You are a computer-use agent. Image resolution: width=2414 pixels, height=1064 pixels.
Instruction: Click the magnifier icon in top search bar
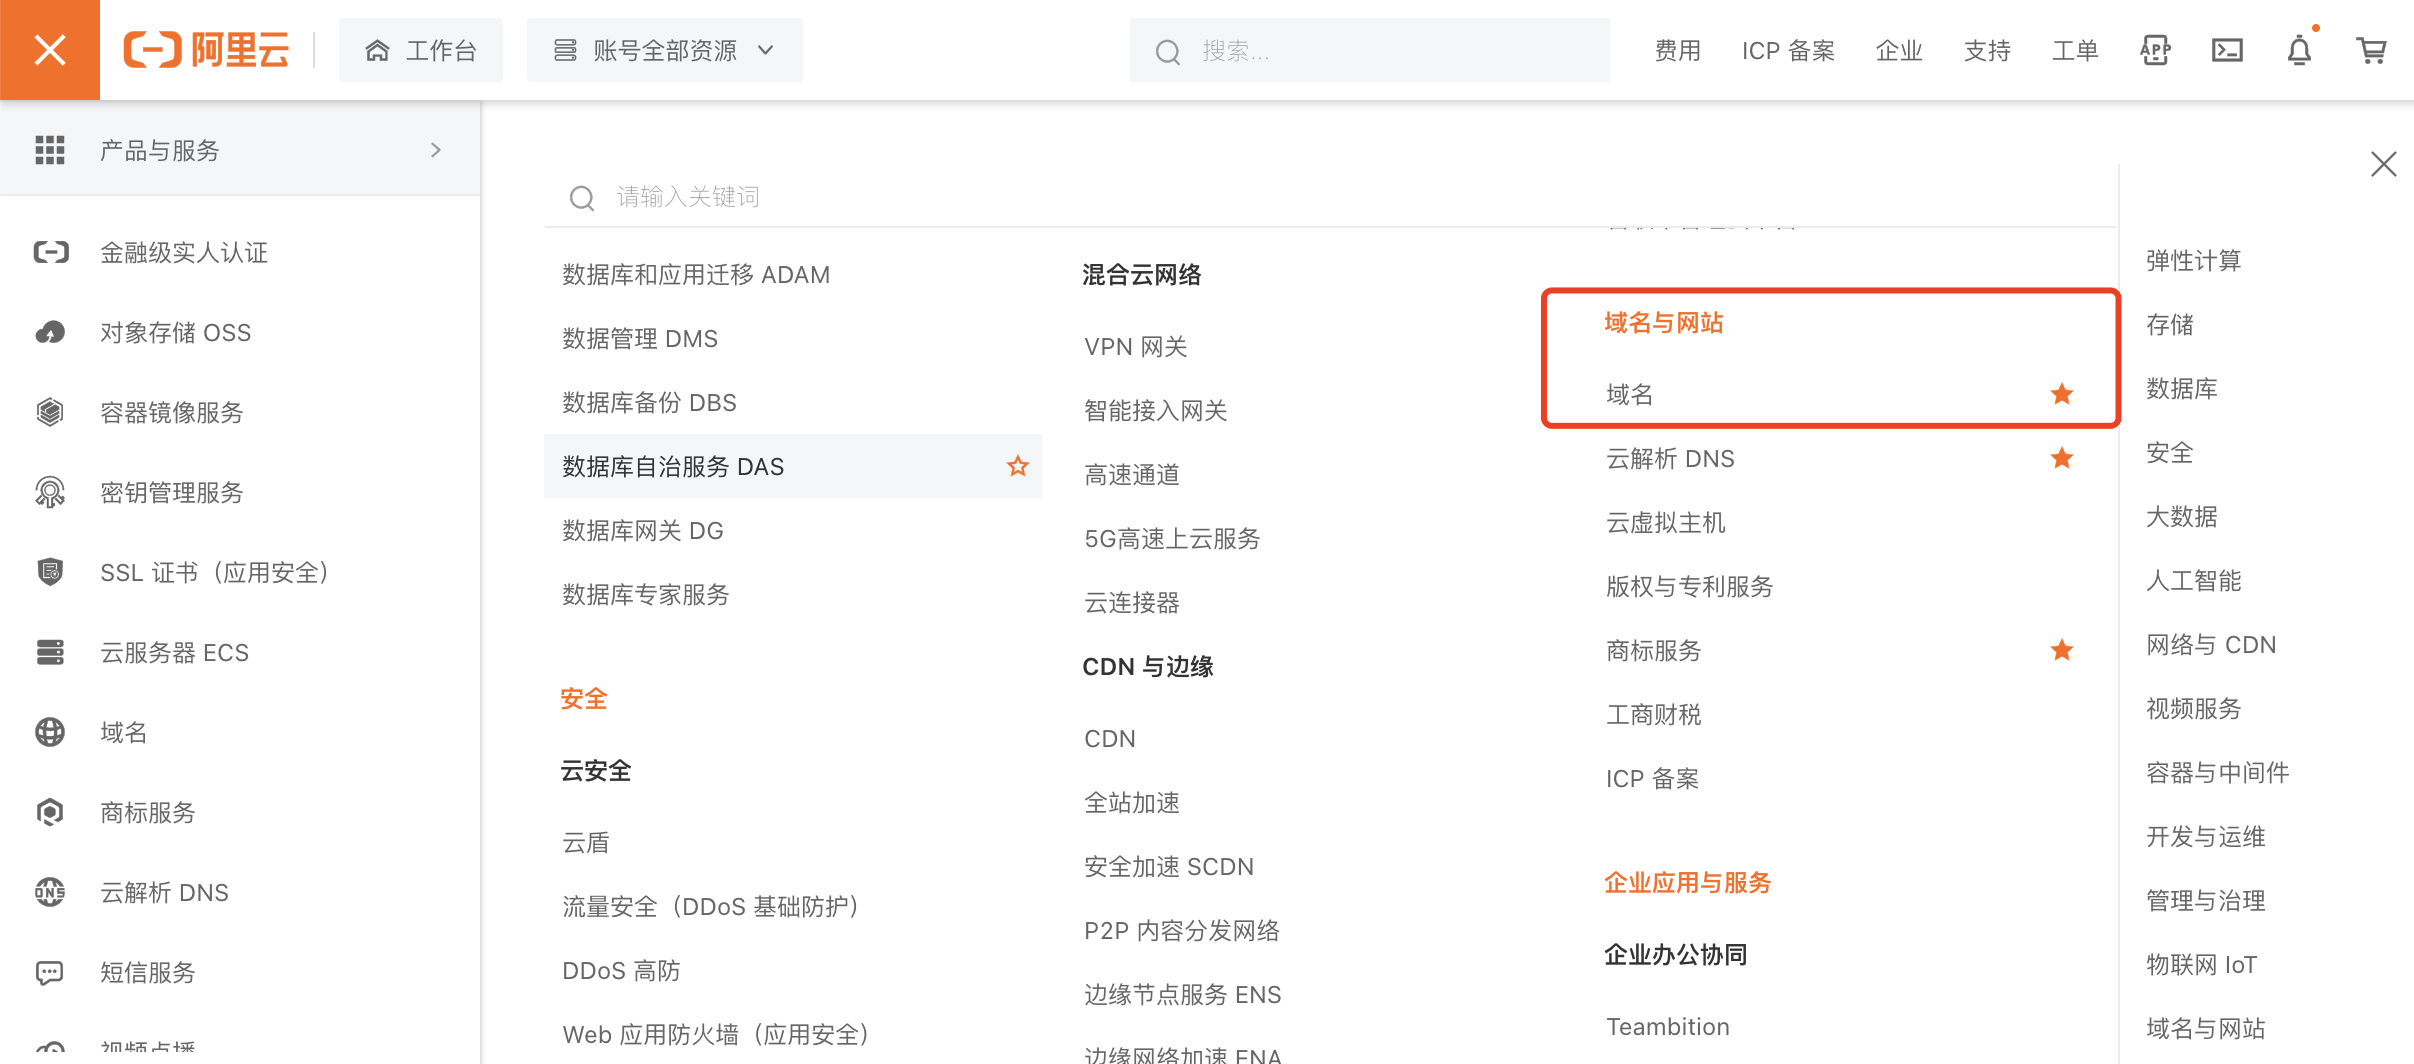pyautogui.click(x=1167, y=51)
